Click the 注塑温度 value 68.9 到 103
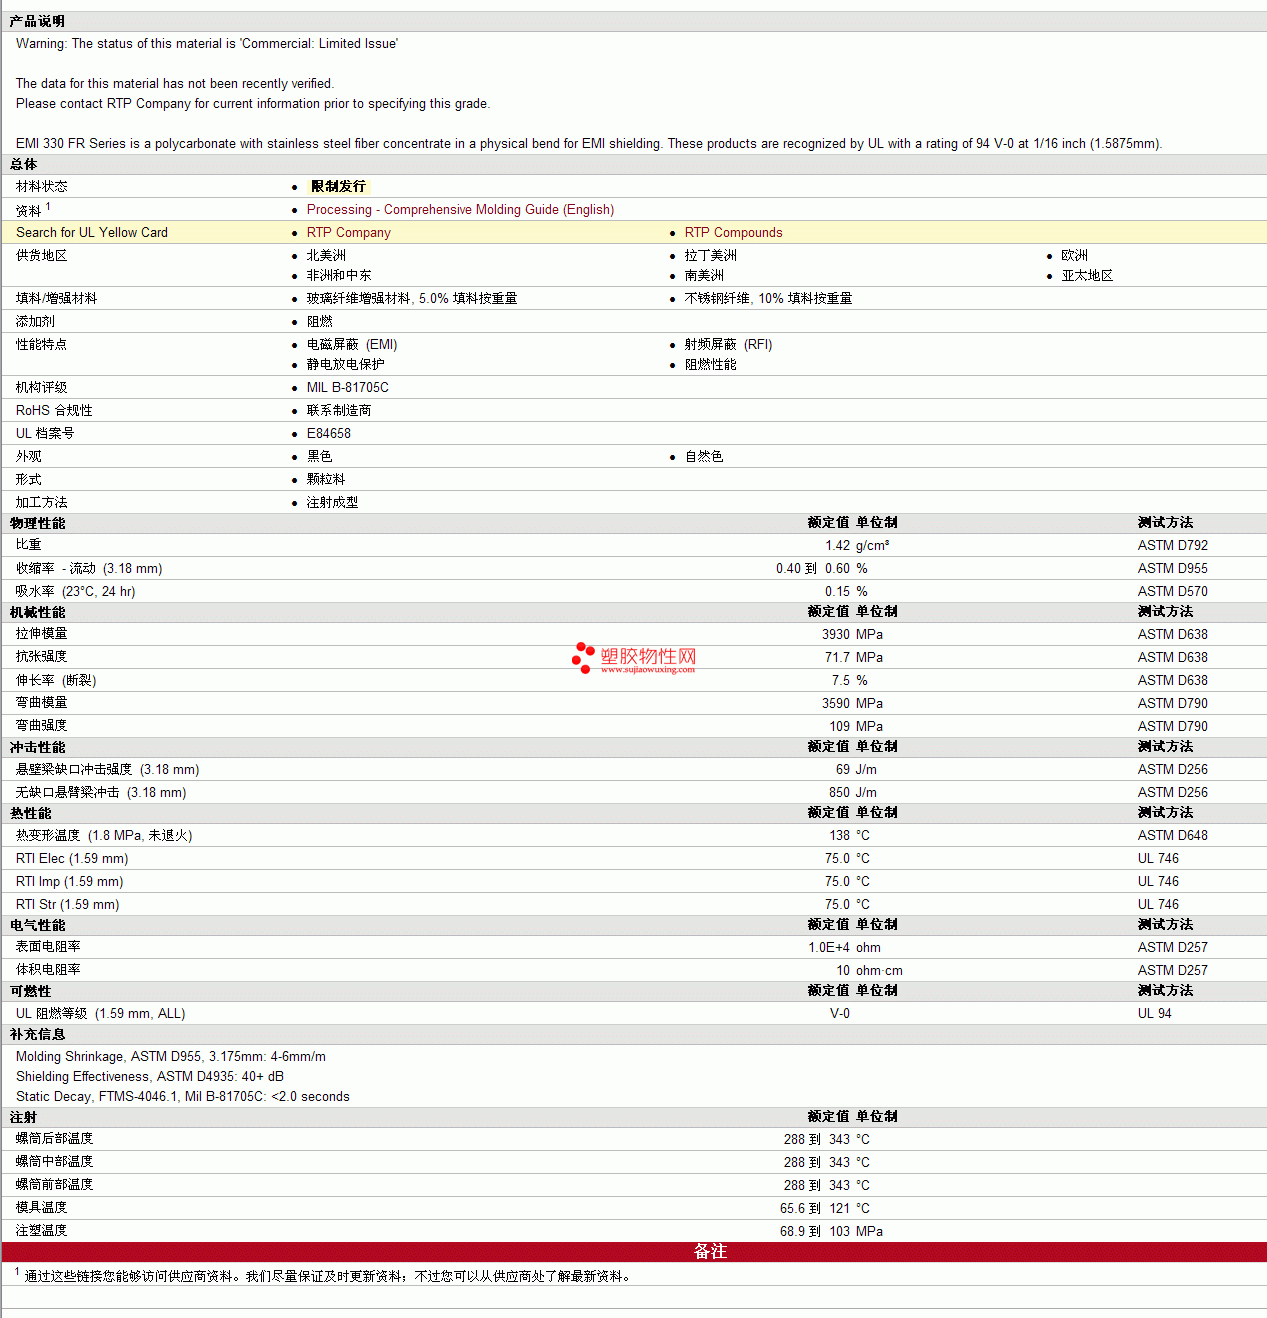The height and width of the screenshot is (1318, 1267). point(815,1231)
